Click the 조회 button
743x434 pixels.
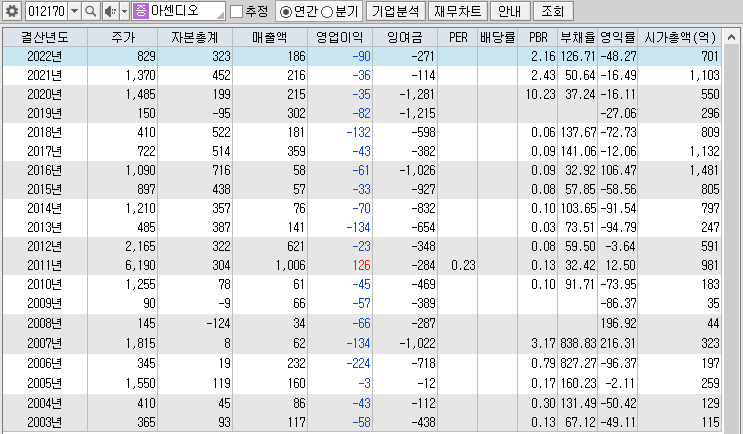pyautogui.click(x=553, y=11)
